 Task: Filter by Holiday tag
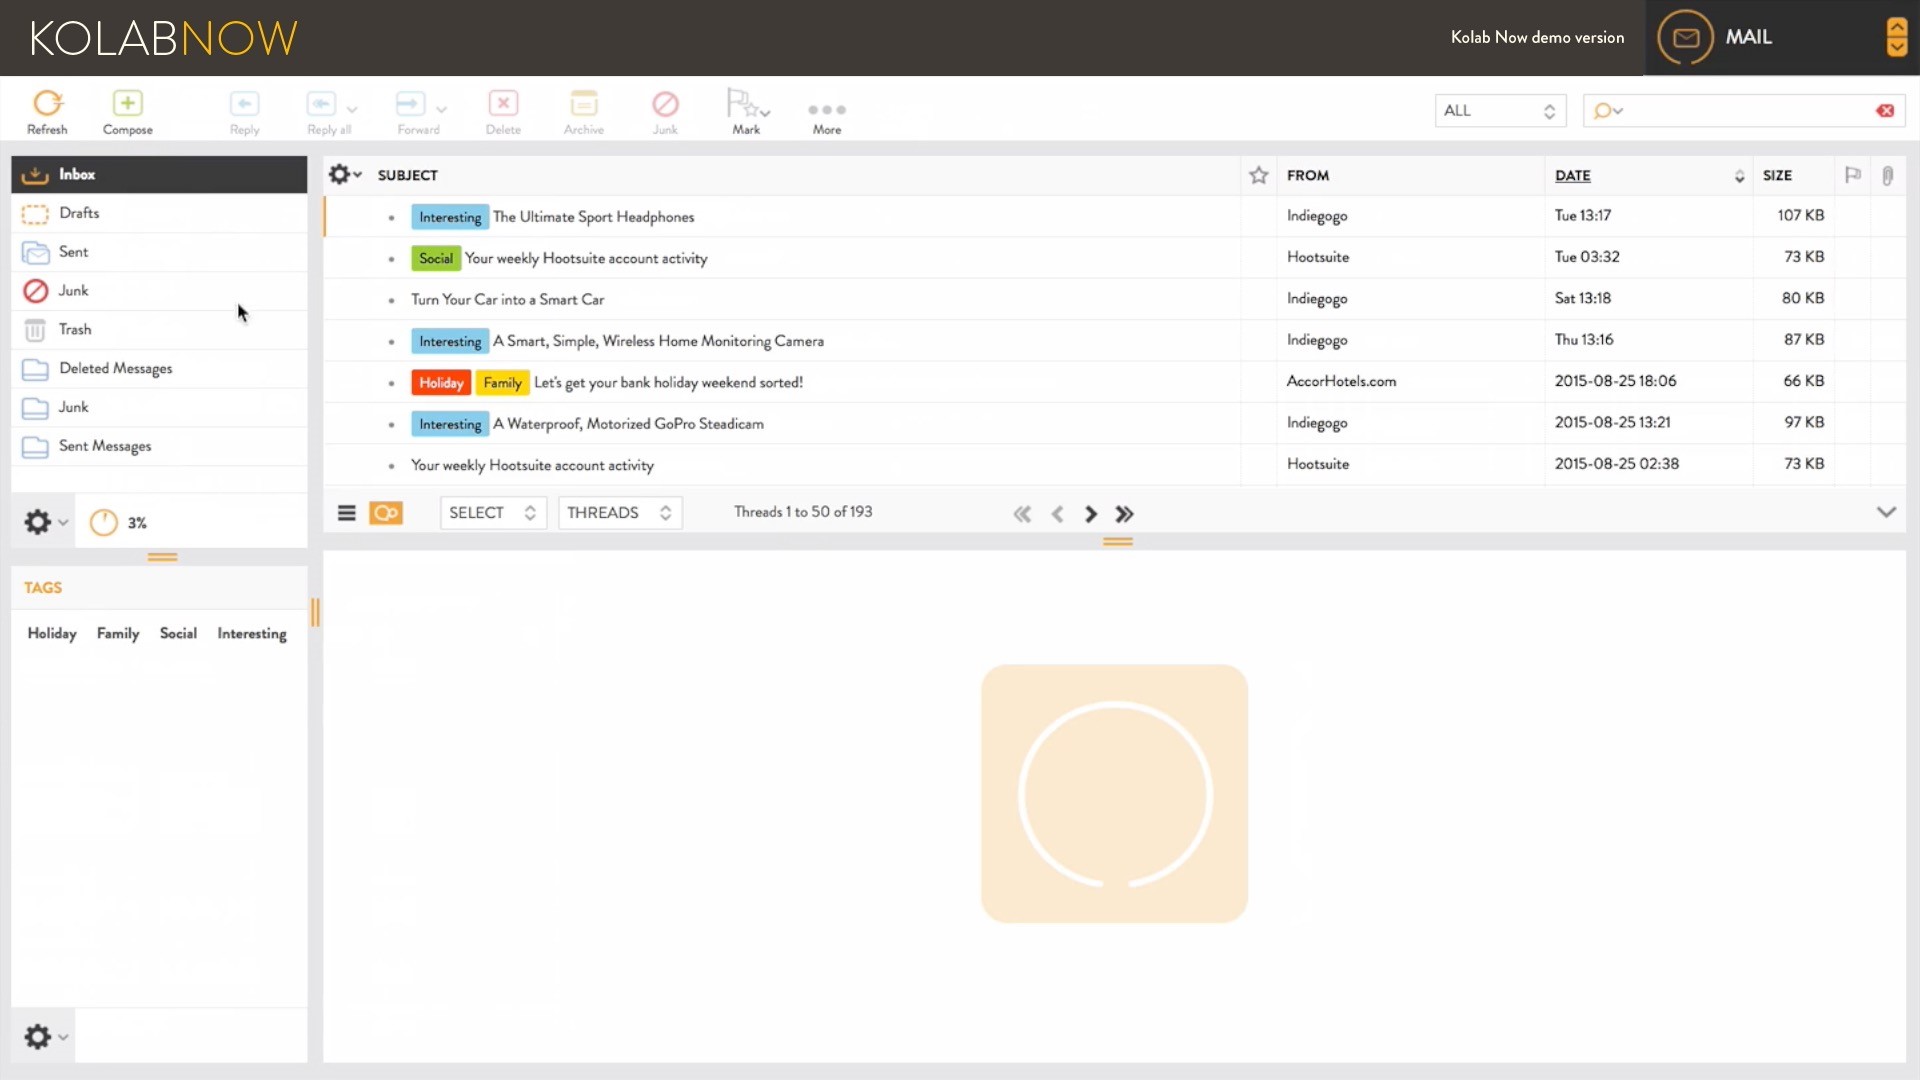52,634
